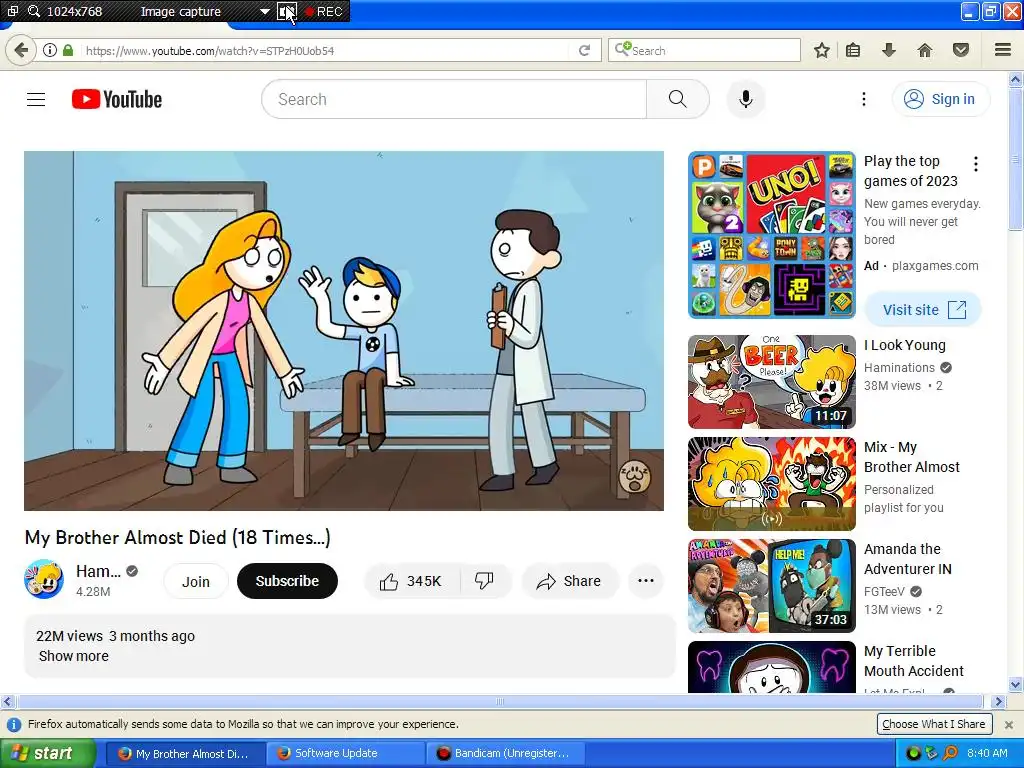This screenshot has height=768, width=1024.
Task: Subscribe to the Haminations channel
Action: coord(287,581)
